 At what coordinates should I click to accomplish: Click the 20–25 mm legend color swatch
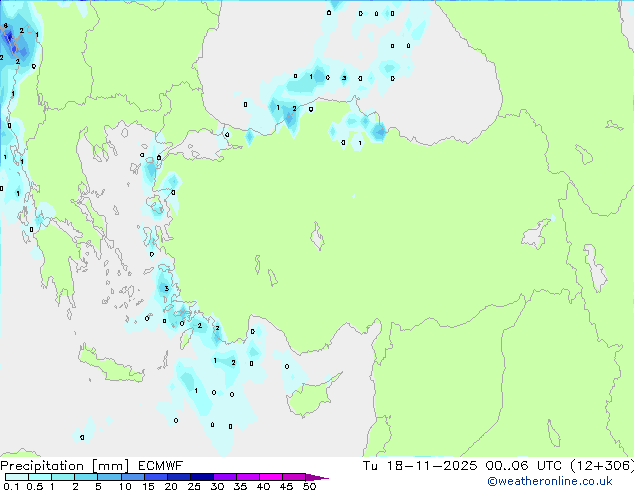(x=178, y=477)
